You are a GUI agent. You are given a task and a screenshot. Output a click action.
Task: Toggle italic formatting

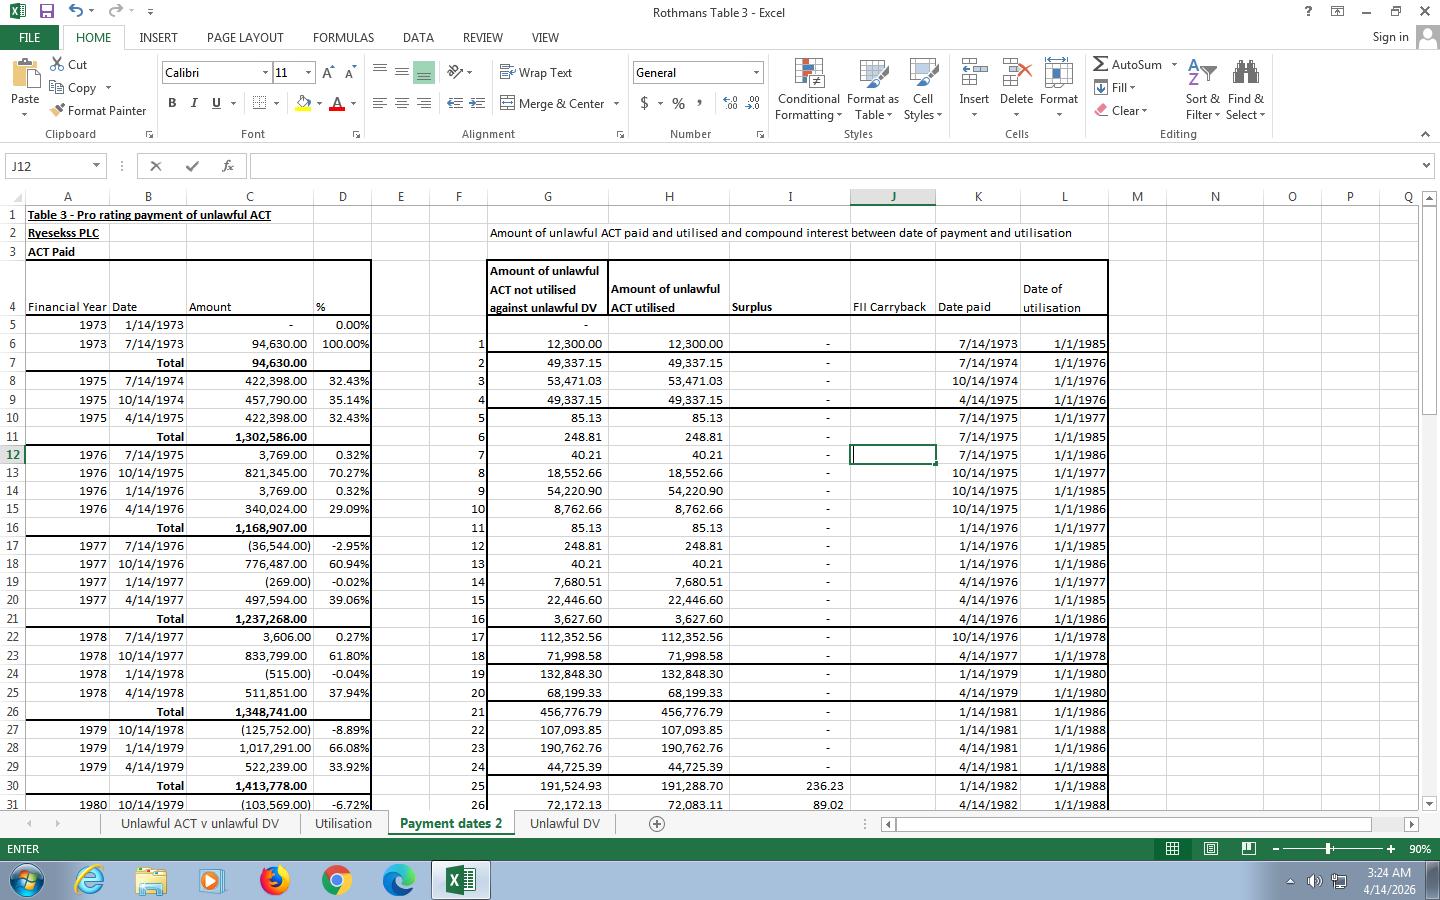pyautogui.click(x=194, y=103)
